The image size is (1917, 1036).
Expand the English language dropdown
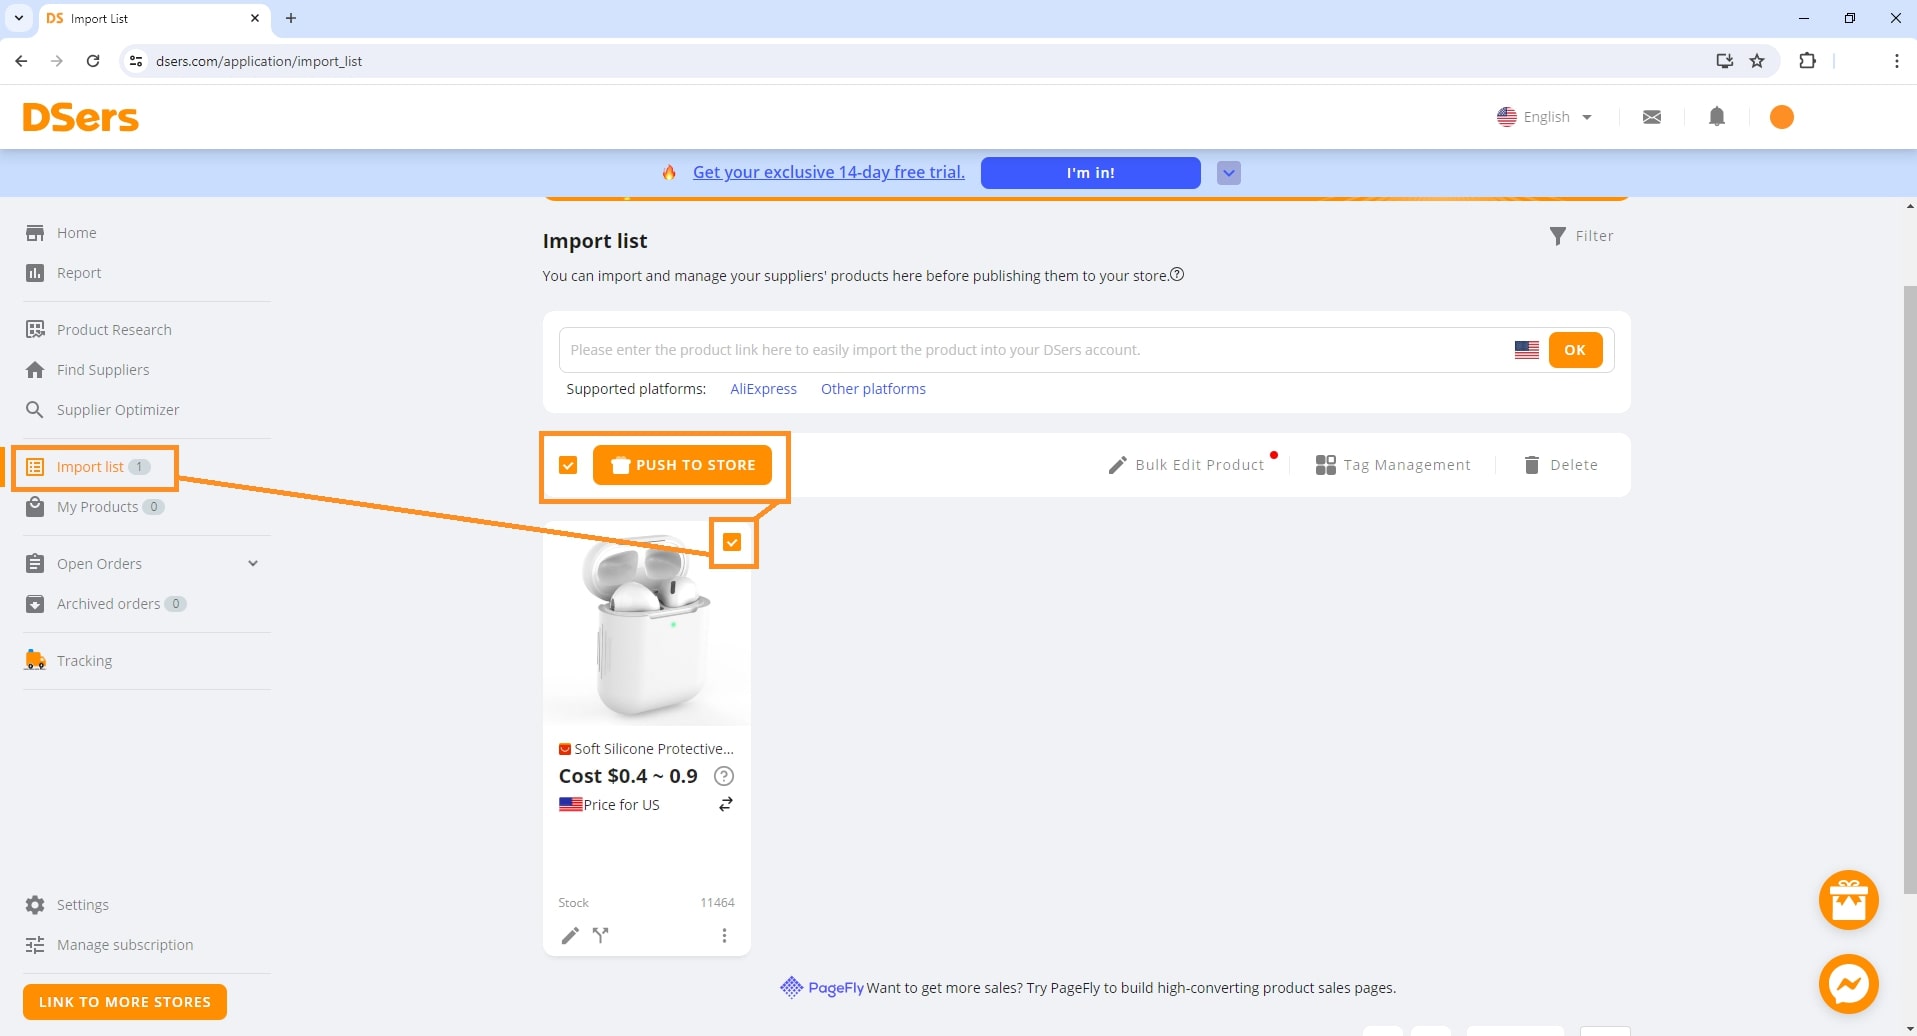click(1546, 117)
